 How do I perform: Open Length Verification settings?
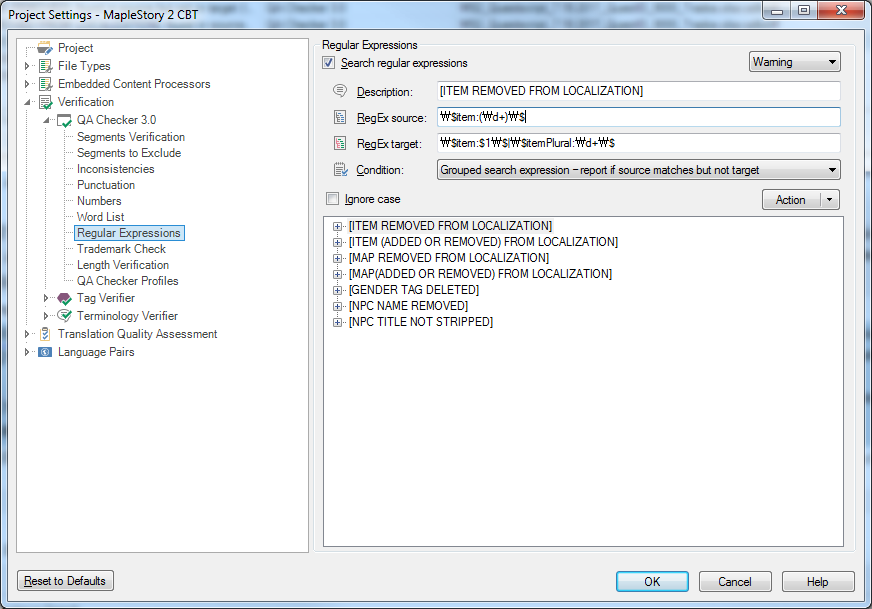123,265
